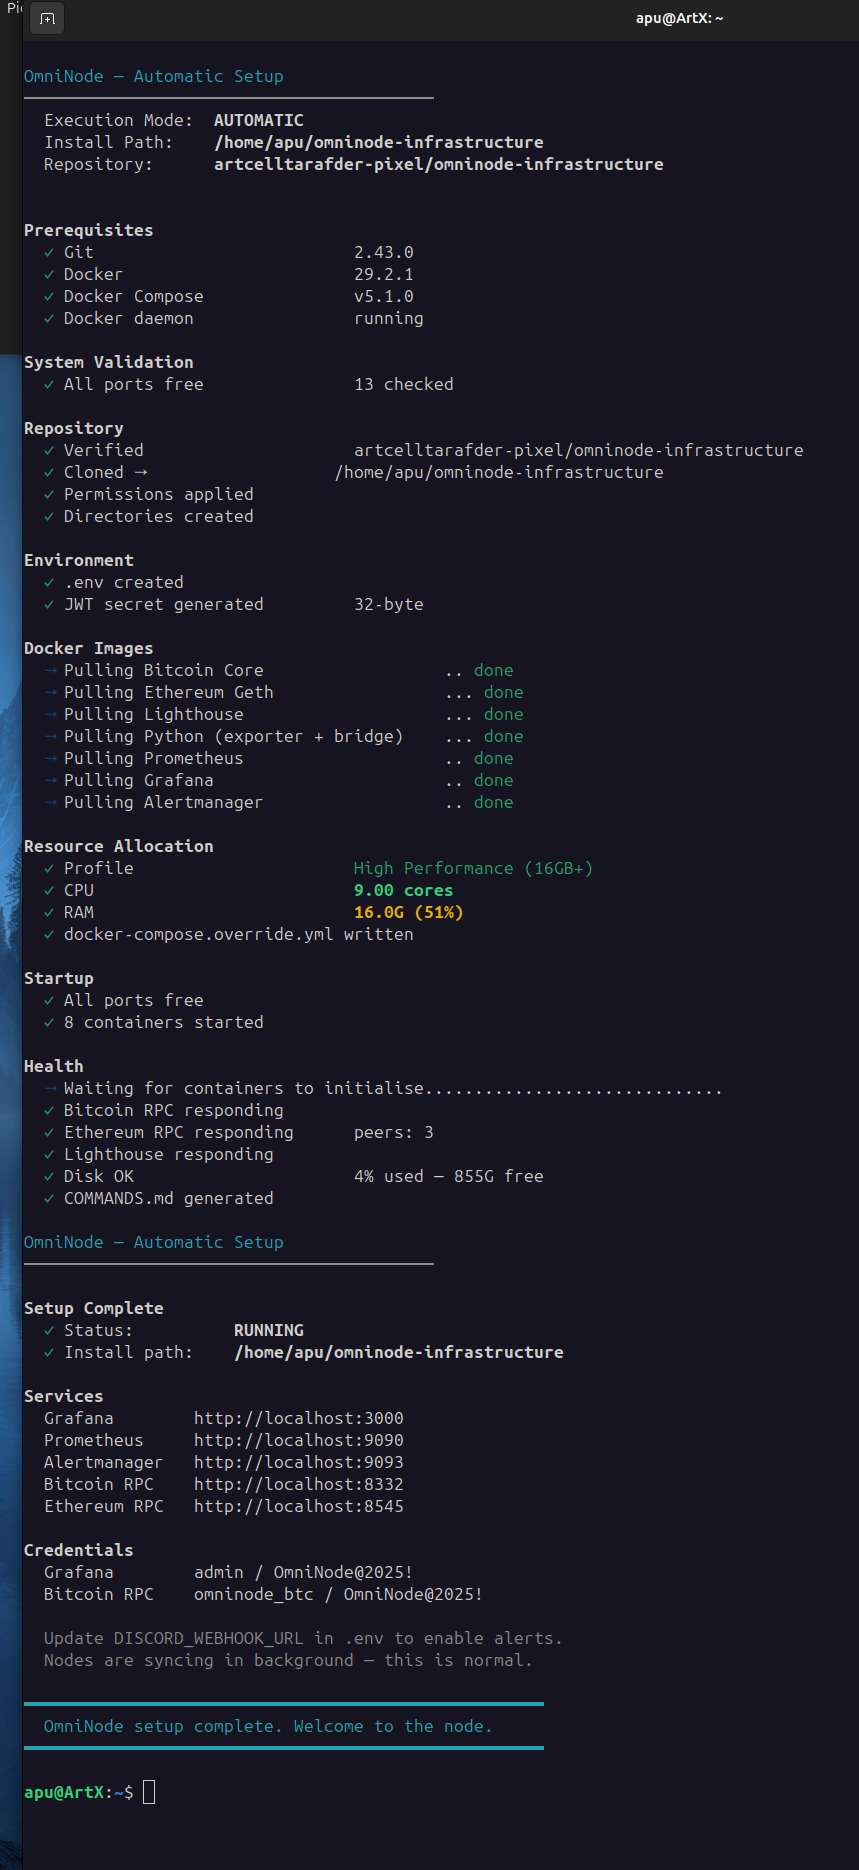
Task: Click the Grafana URL http://localhost:3000
Action: (299, 1418)
